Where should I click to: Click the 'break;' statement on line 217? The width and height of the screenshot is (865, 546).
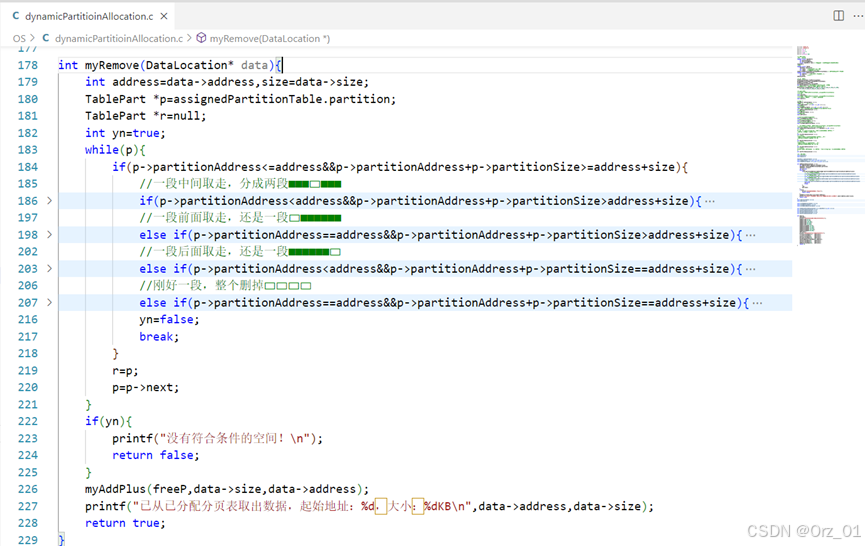(159, 336)
